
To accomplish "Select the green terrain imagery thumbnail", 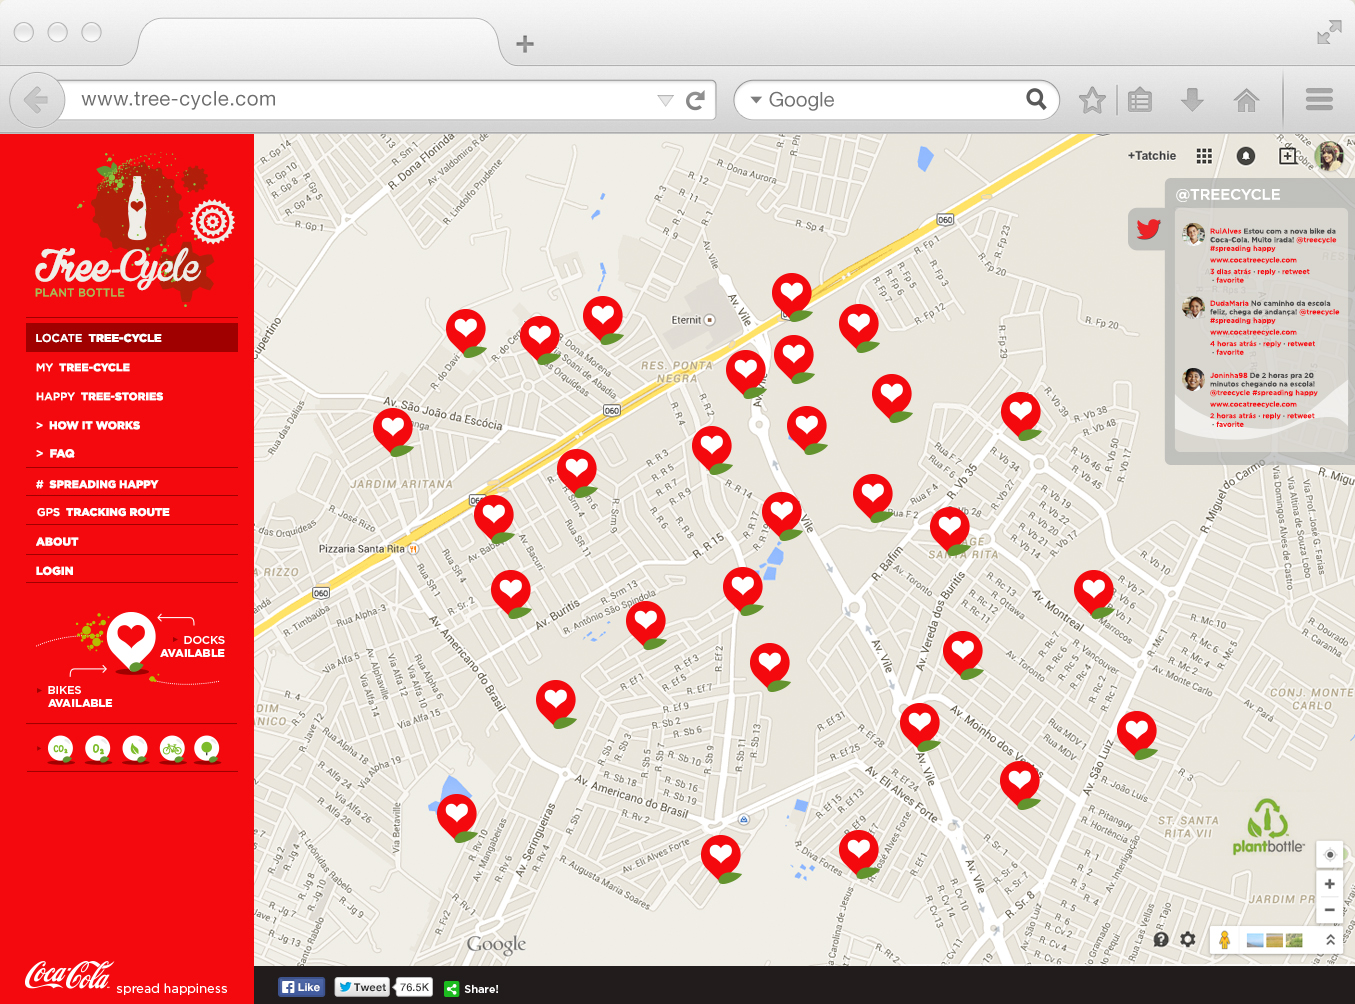I will click(1294, 940).
